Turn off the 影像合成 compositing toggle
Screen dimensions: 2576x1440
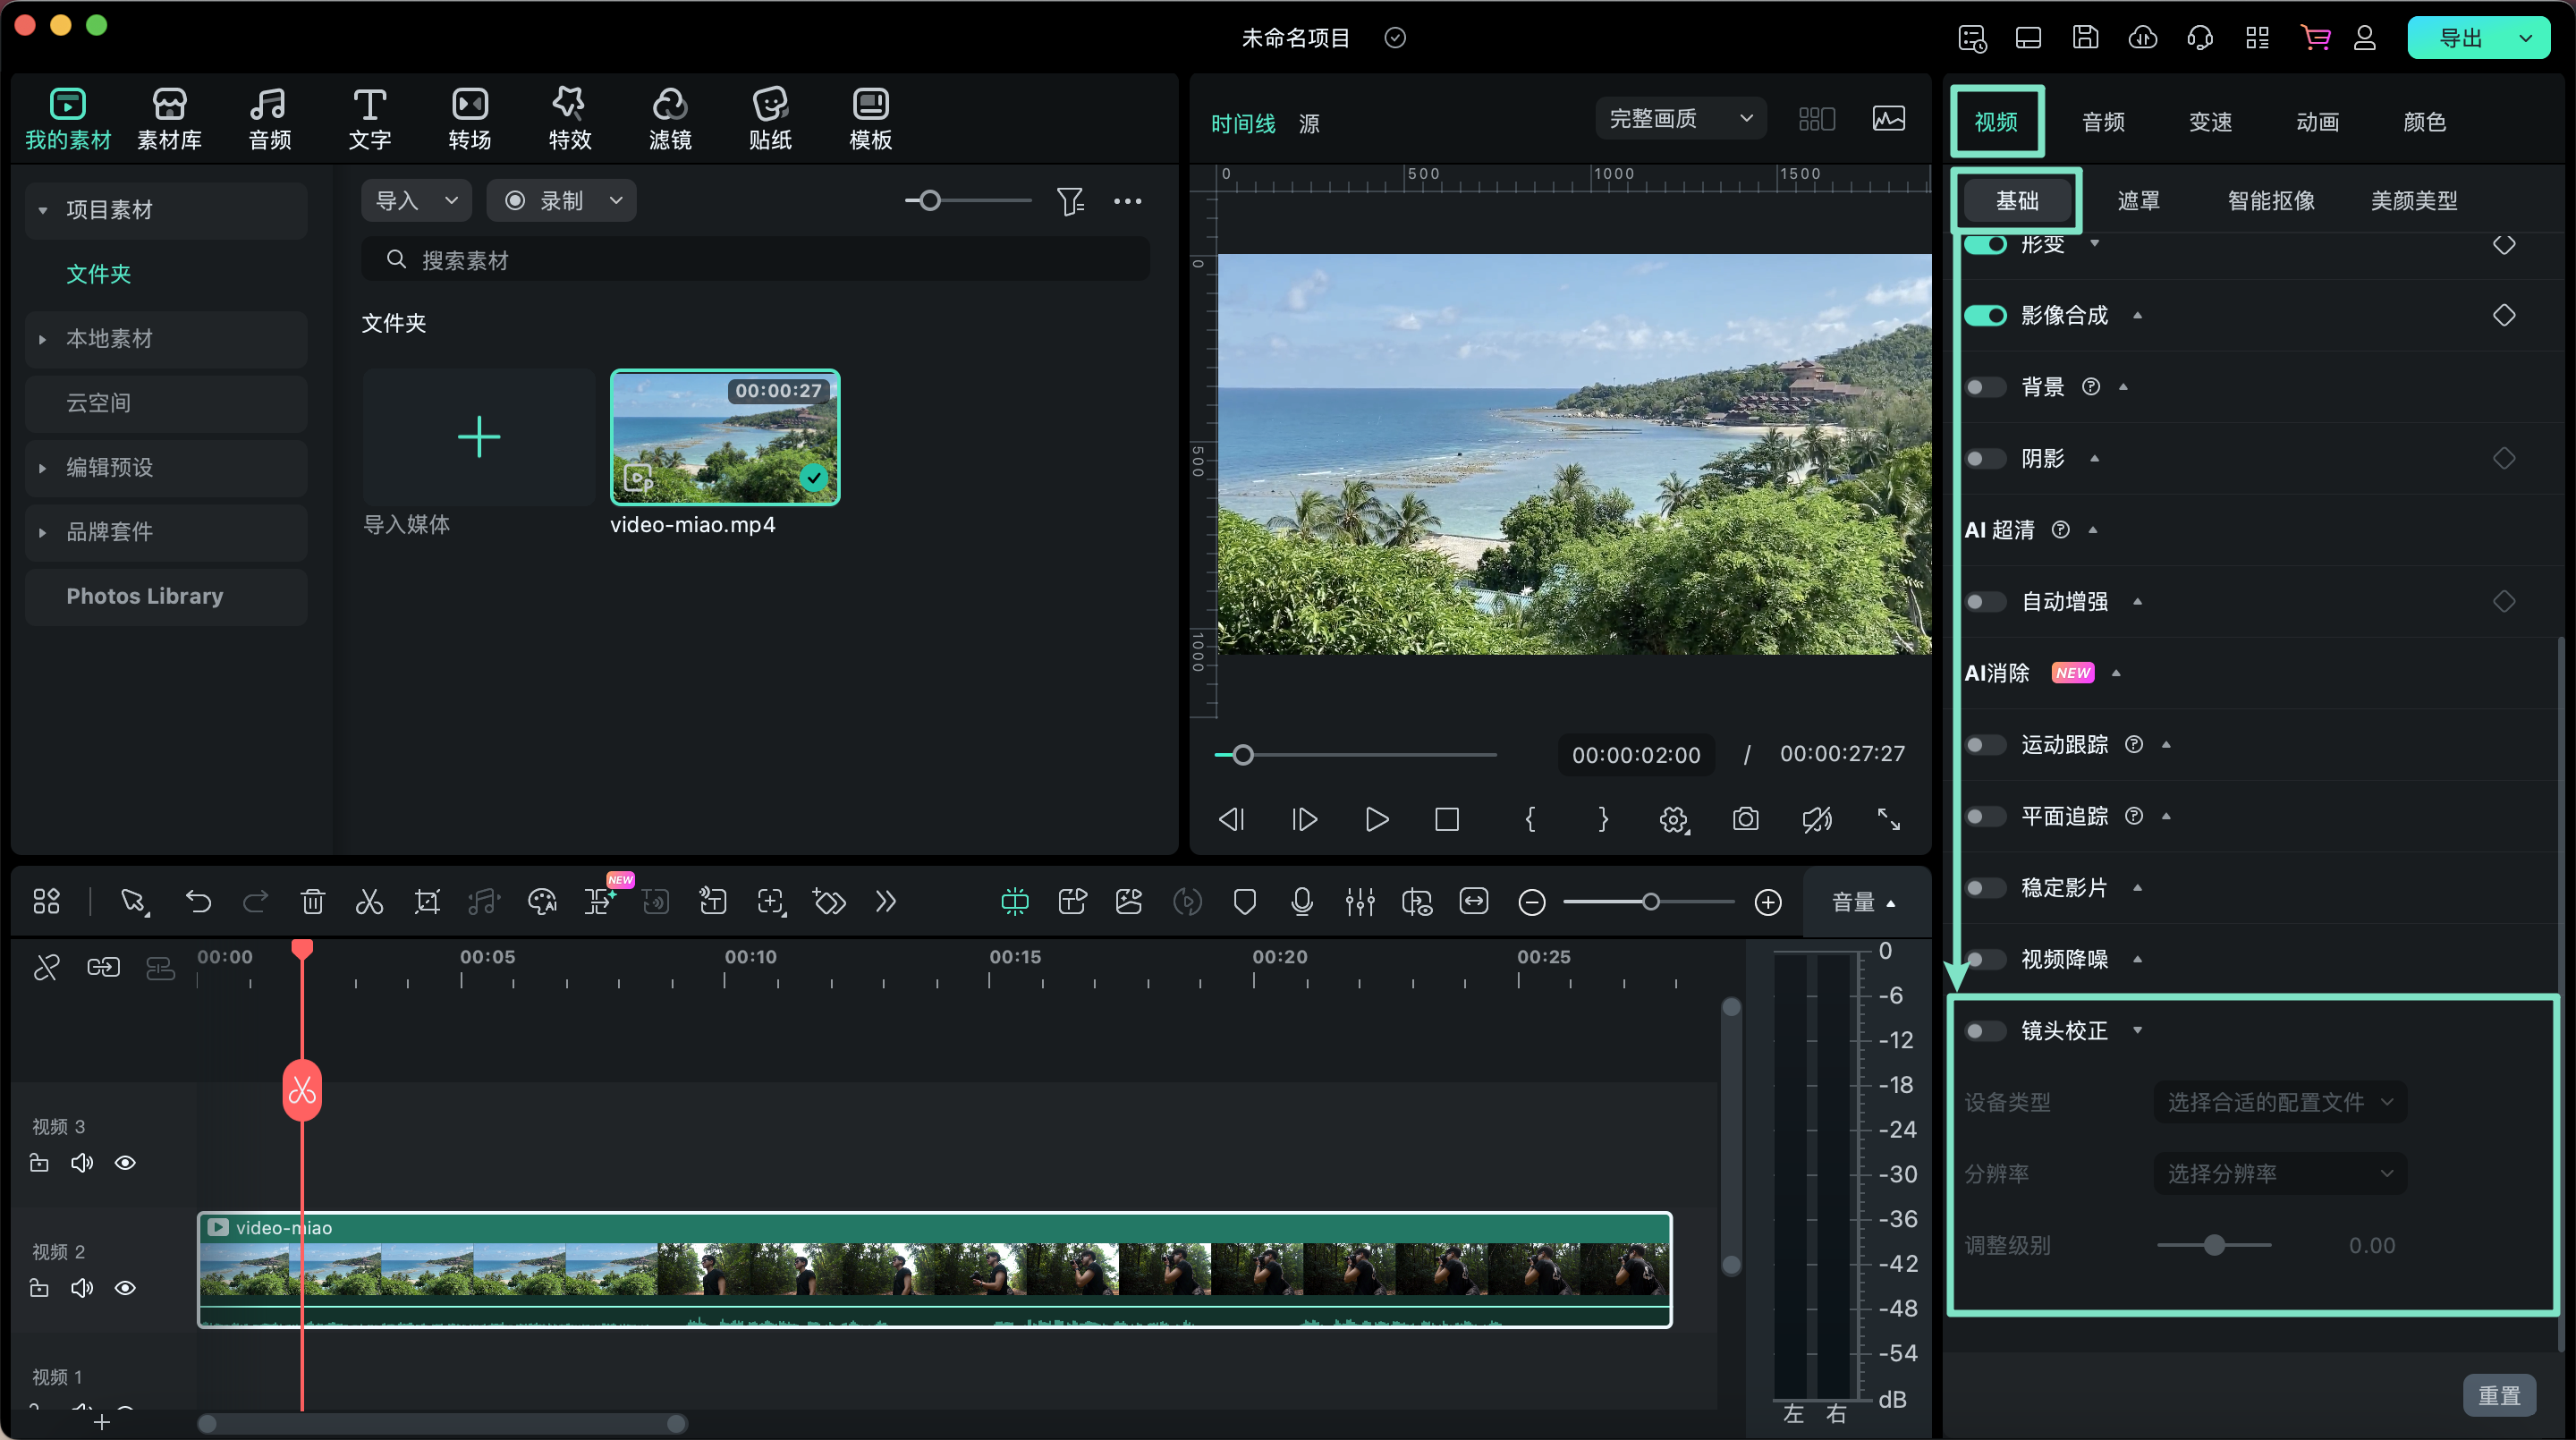[x=1984, y=316]
